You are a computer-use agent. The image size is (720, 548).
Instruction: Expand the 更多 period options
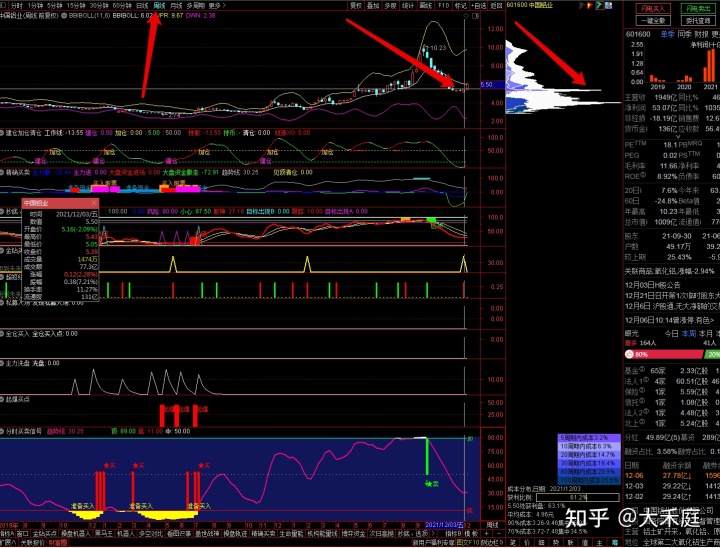(217, 6)
